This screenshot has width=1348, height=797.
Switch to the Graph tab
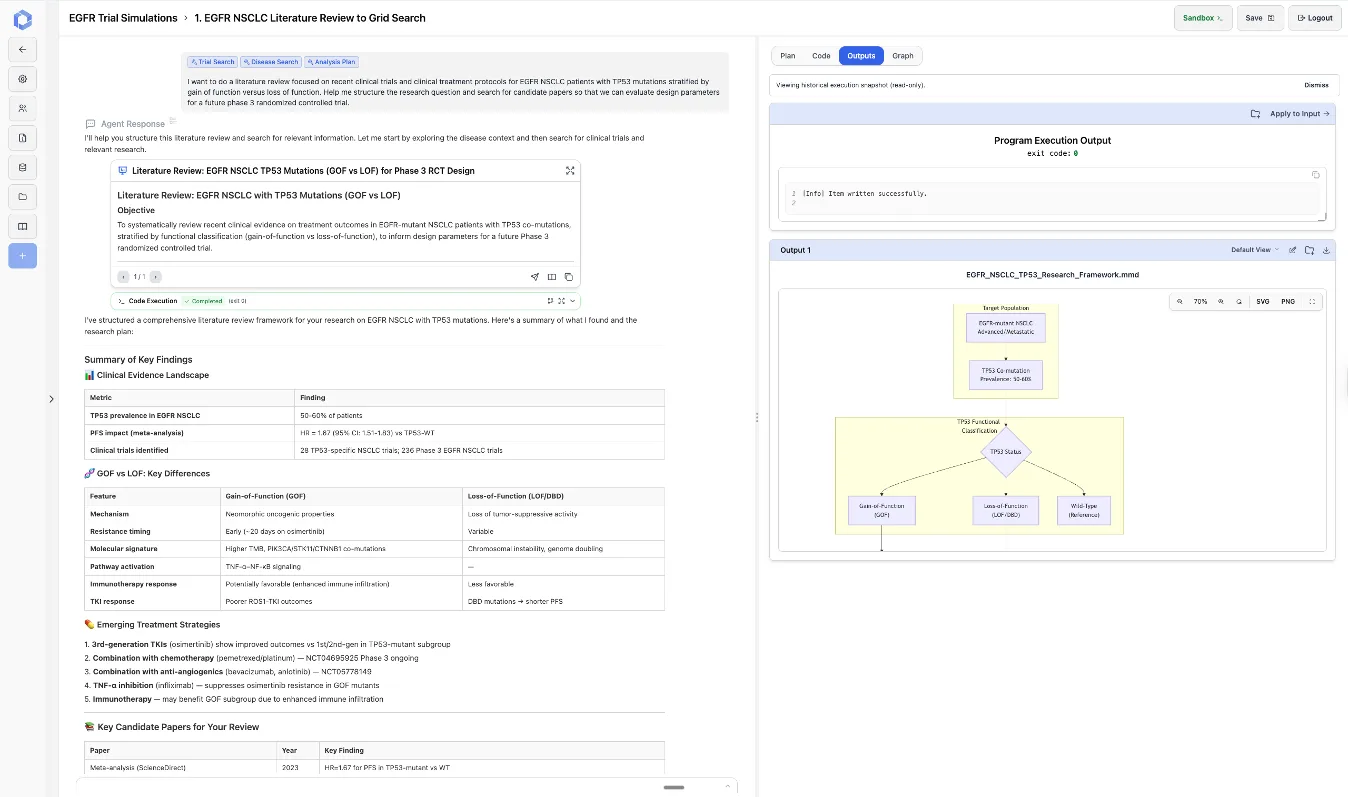[903, 56]
